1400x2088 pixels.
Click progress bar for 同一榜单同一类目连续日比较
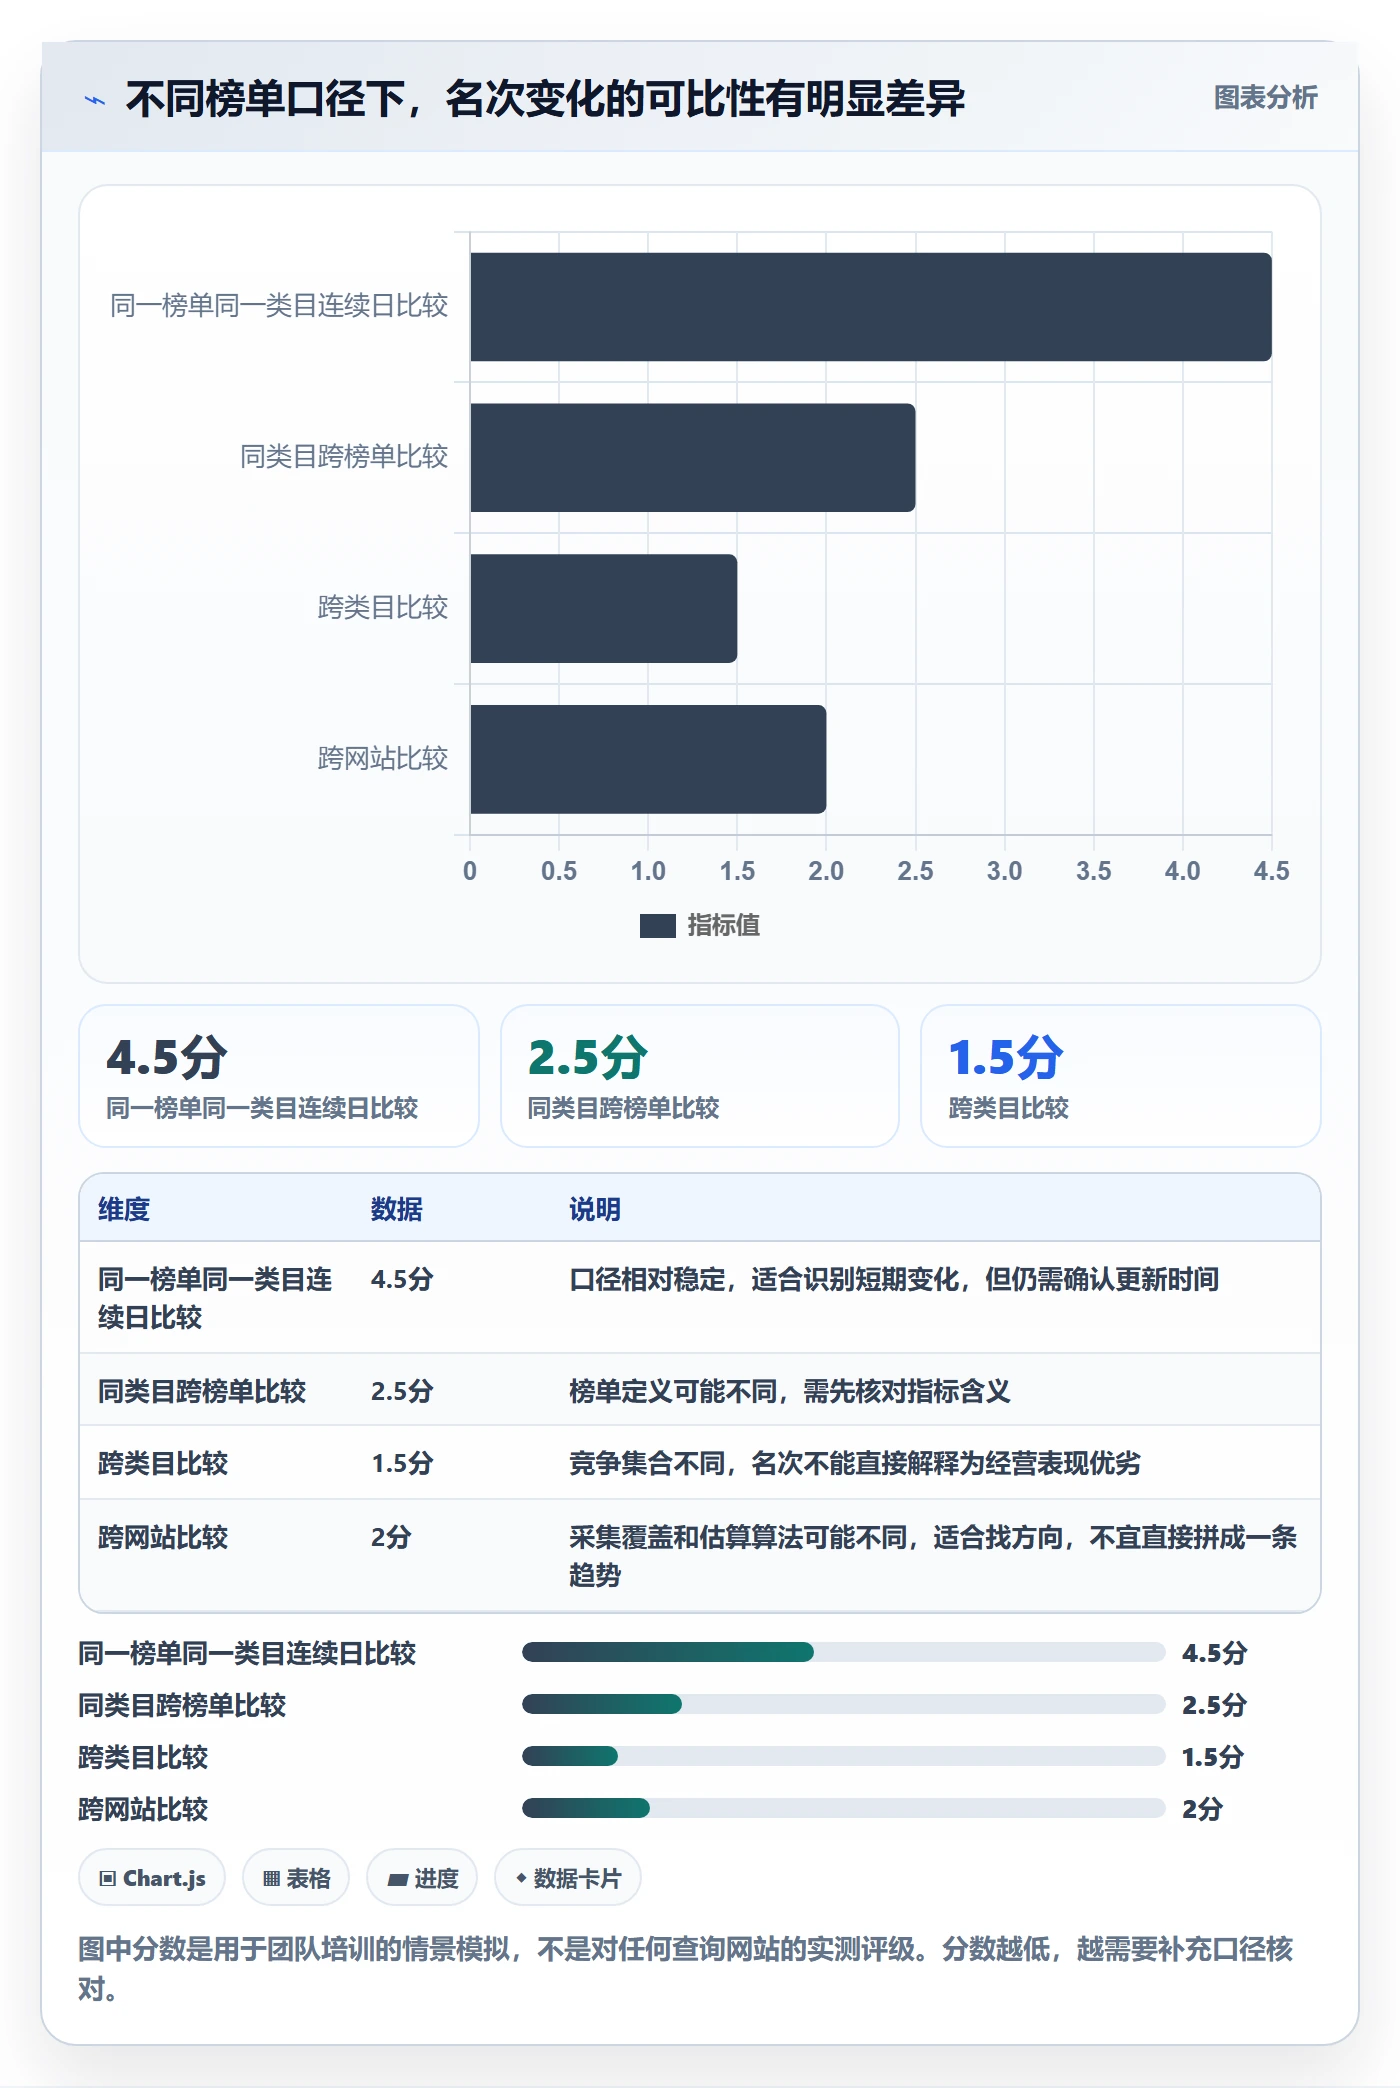click(844, 1652)
